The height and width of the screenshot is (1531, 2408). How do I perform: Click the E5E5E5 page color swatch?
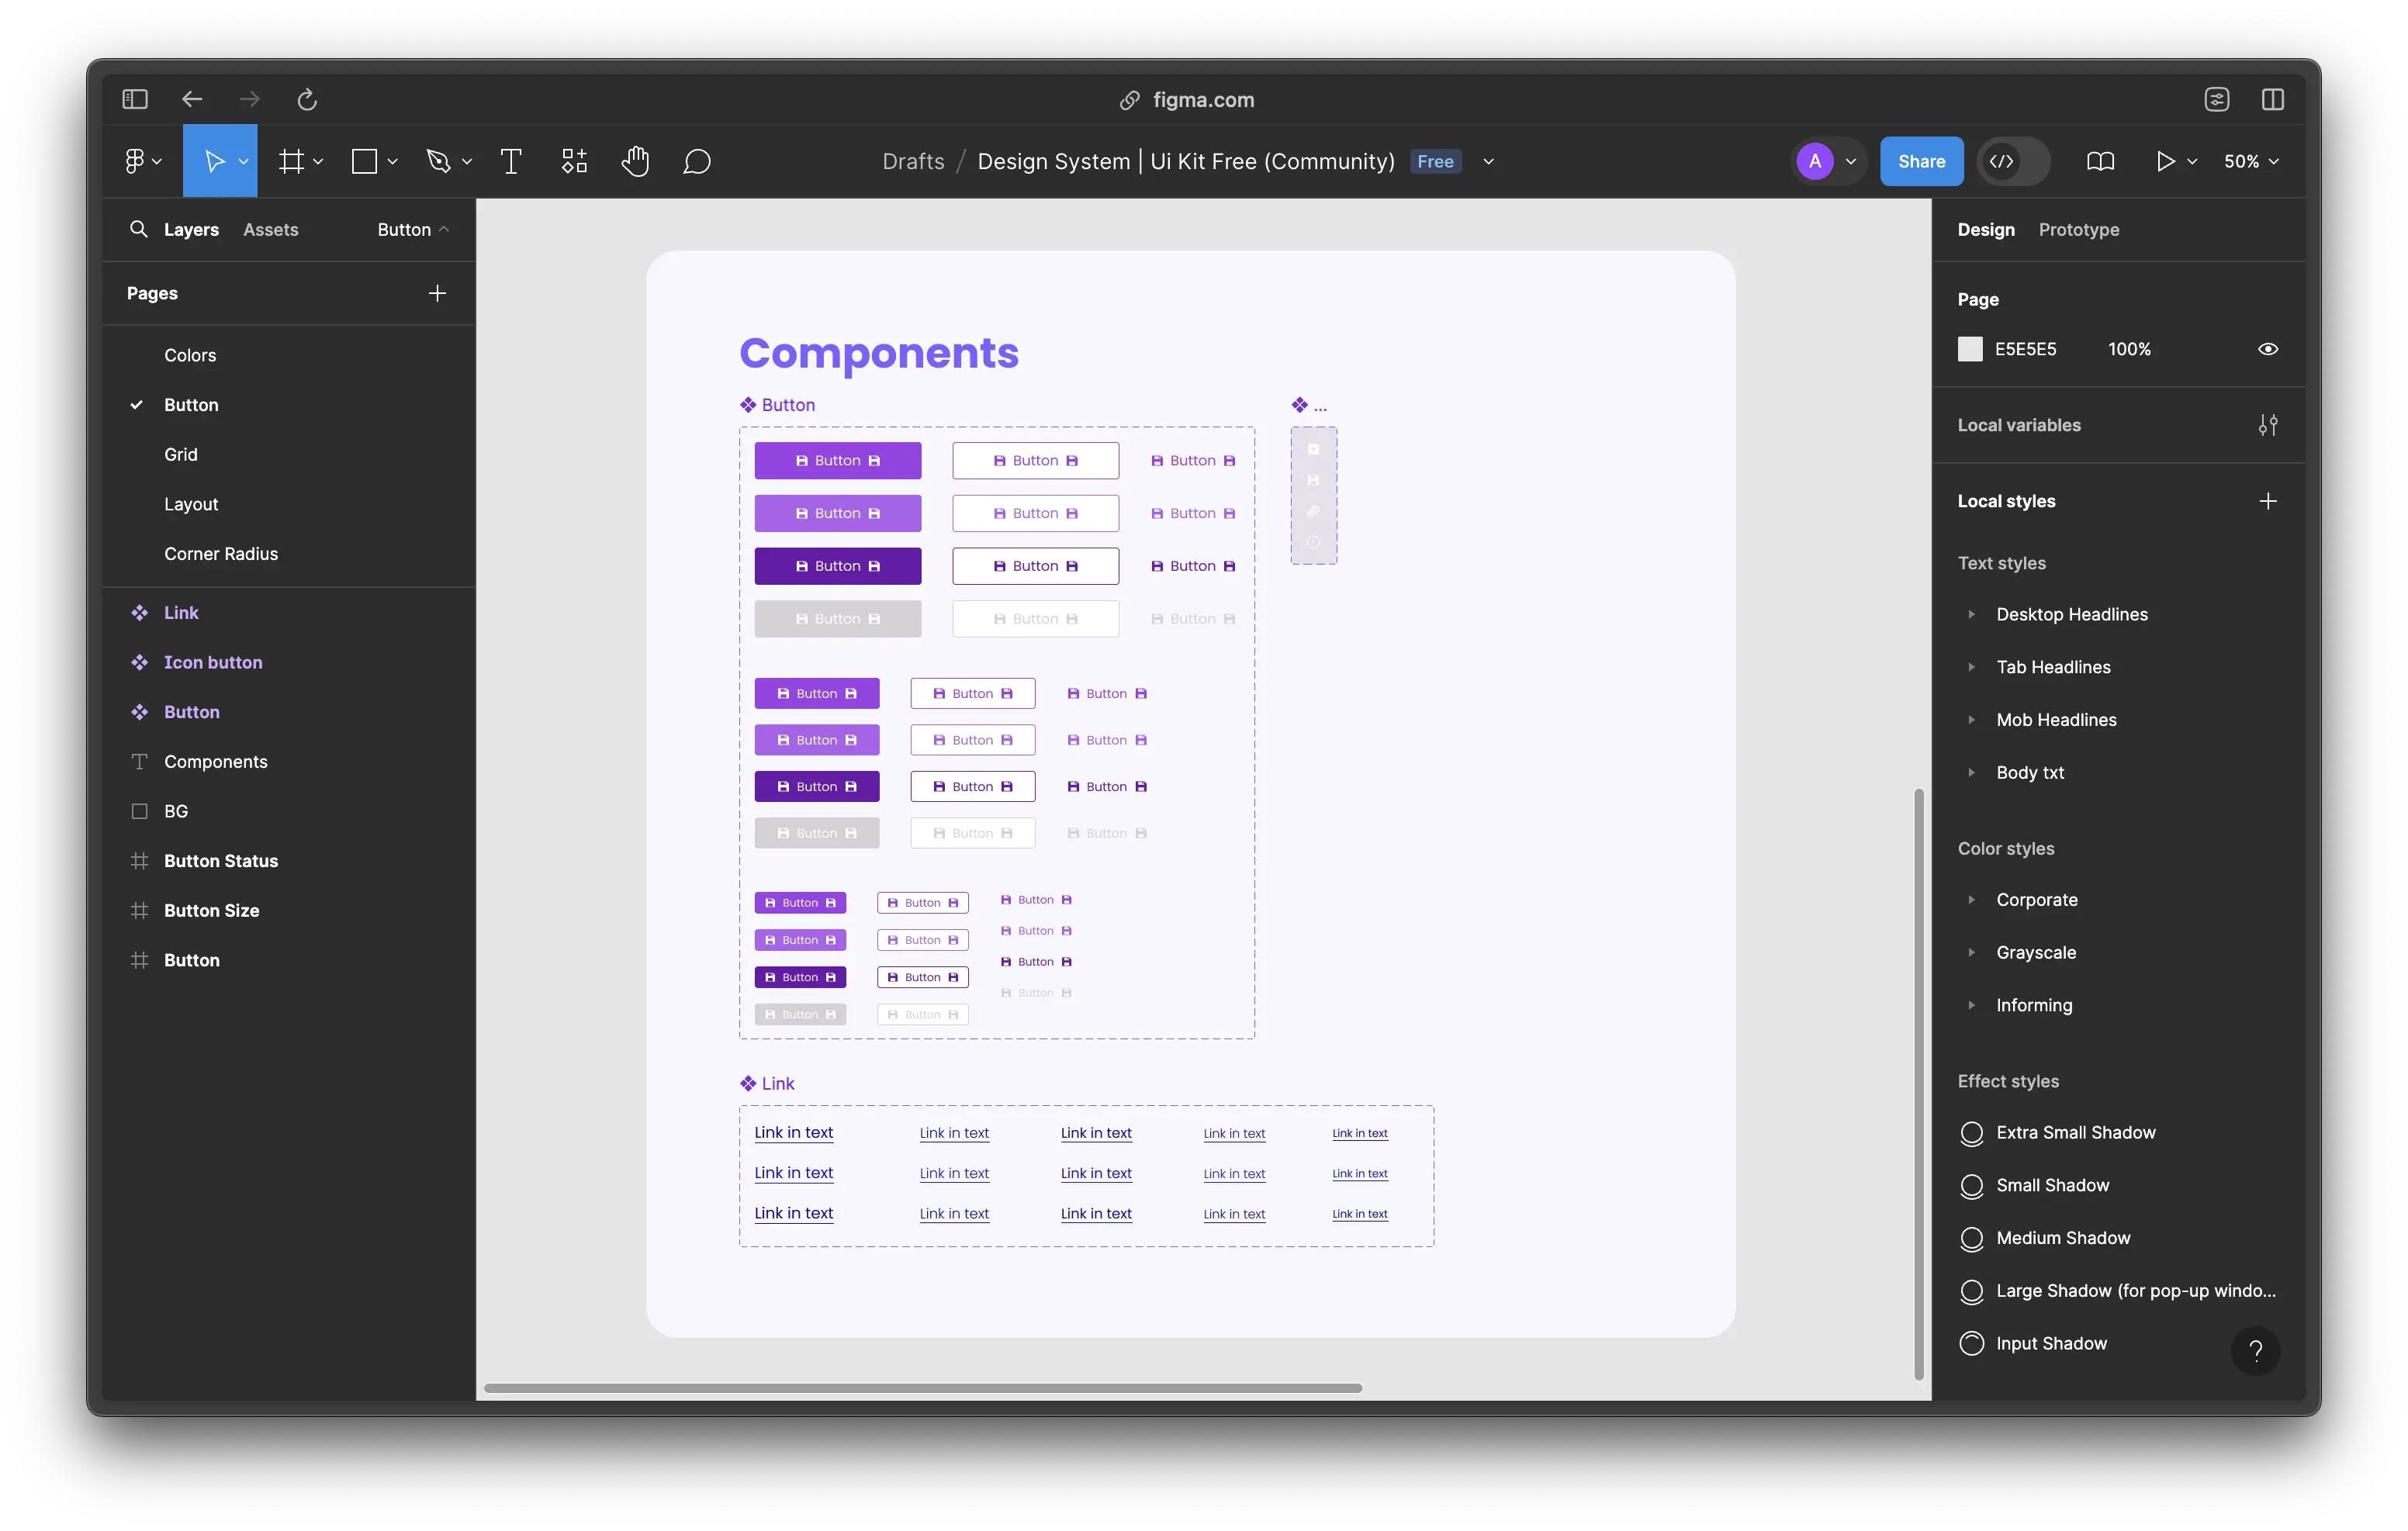pyautogui.click(x=1969, y=349)
